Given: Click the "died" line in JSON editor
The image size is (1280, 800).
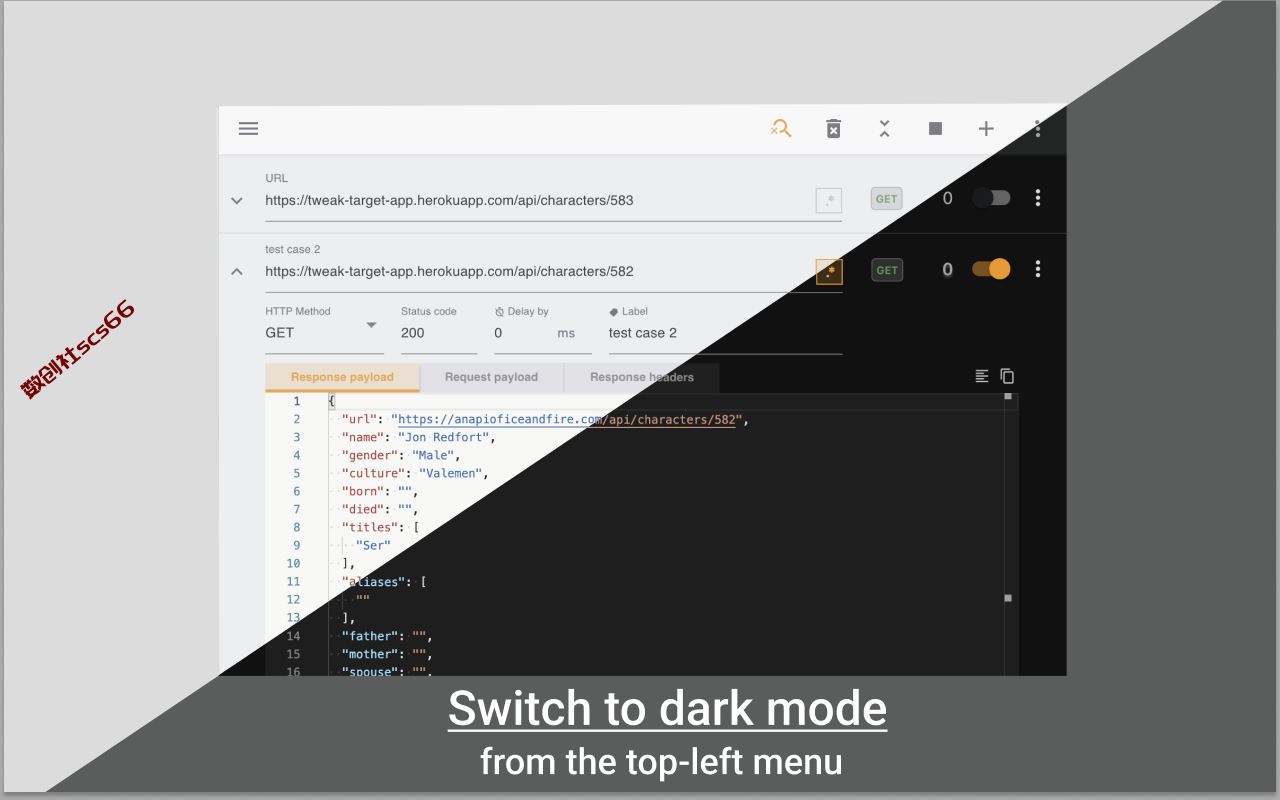Looking at the screenshot, I should pos(379,509).
